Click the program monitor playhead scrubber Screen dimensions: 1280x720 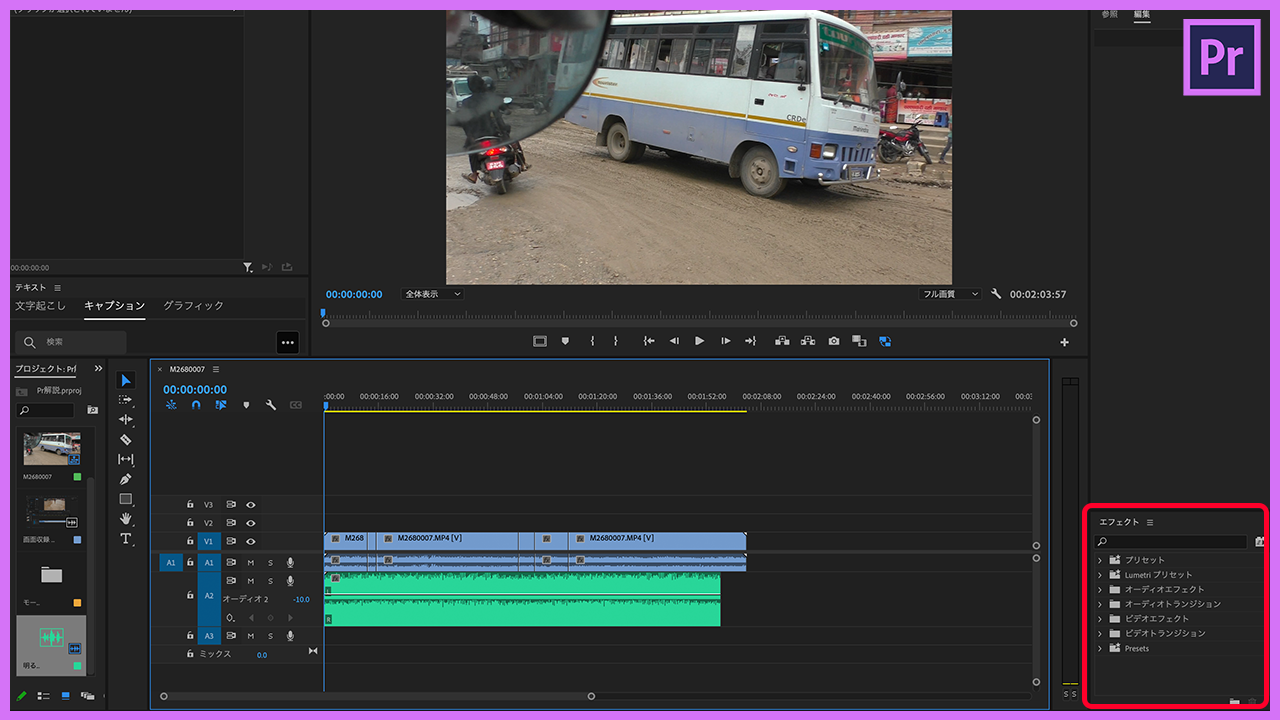point(323,313)
